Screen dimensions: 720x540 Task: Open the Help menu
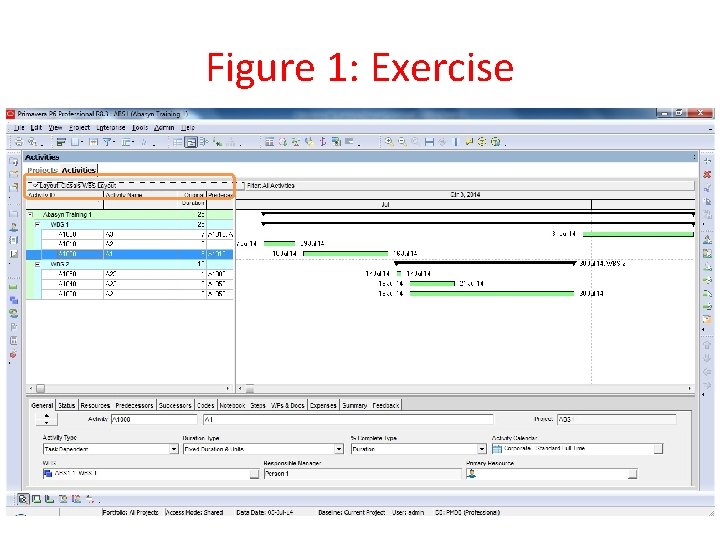tap(187, 128)
